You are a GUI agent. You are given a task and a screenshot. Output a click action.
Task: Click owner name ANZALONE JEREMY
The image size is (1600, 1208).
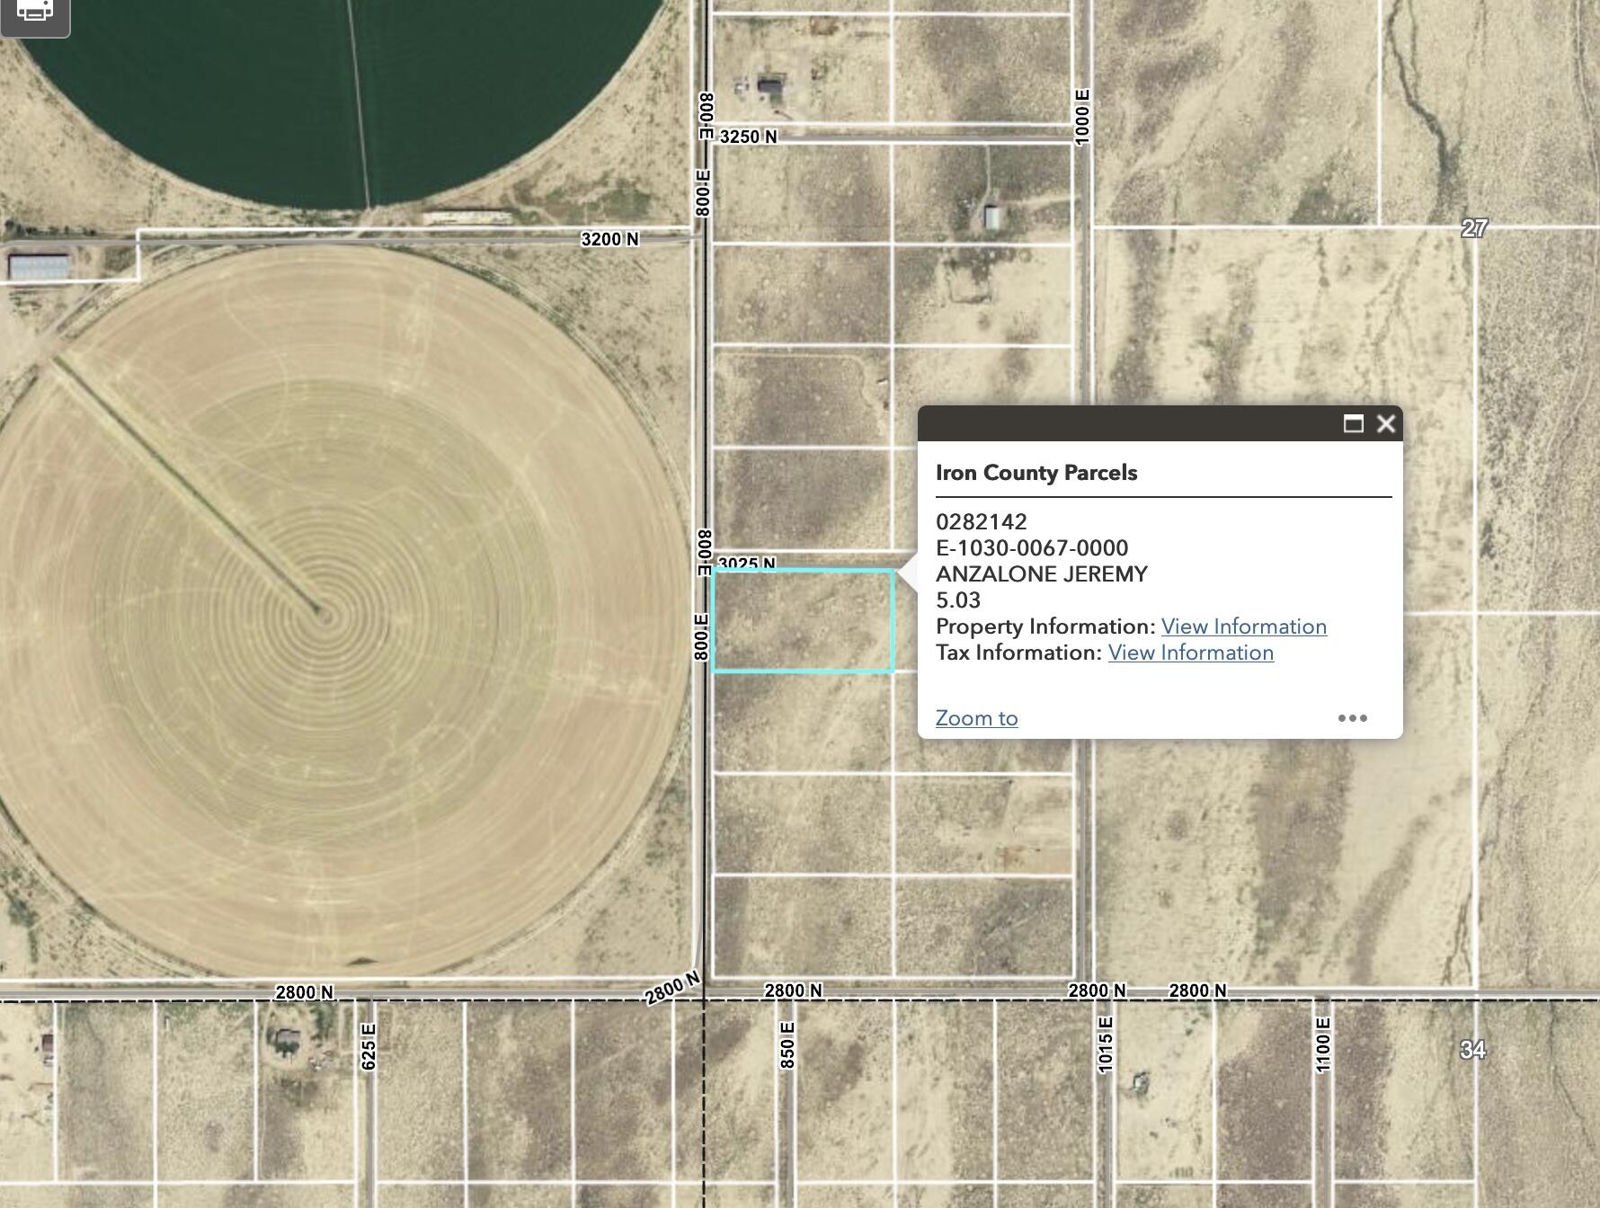tap(1042, 574)
